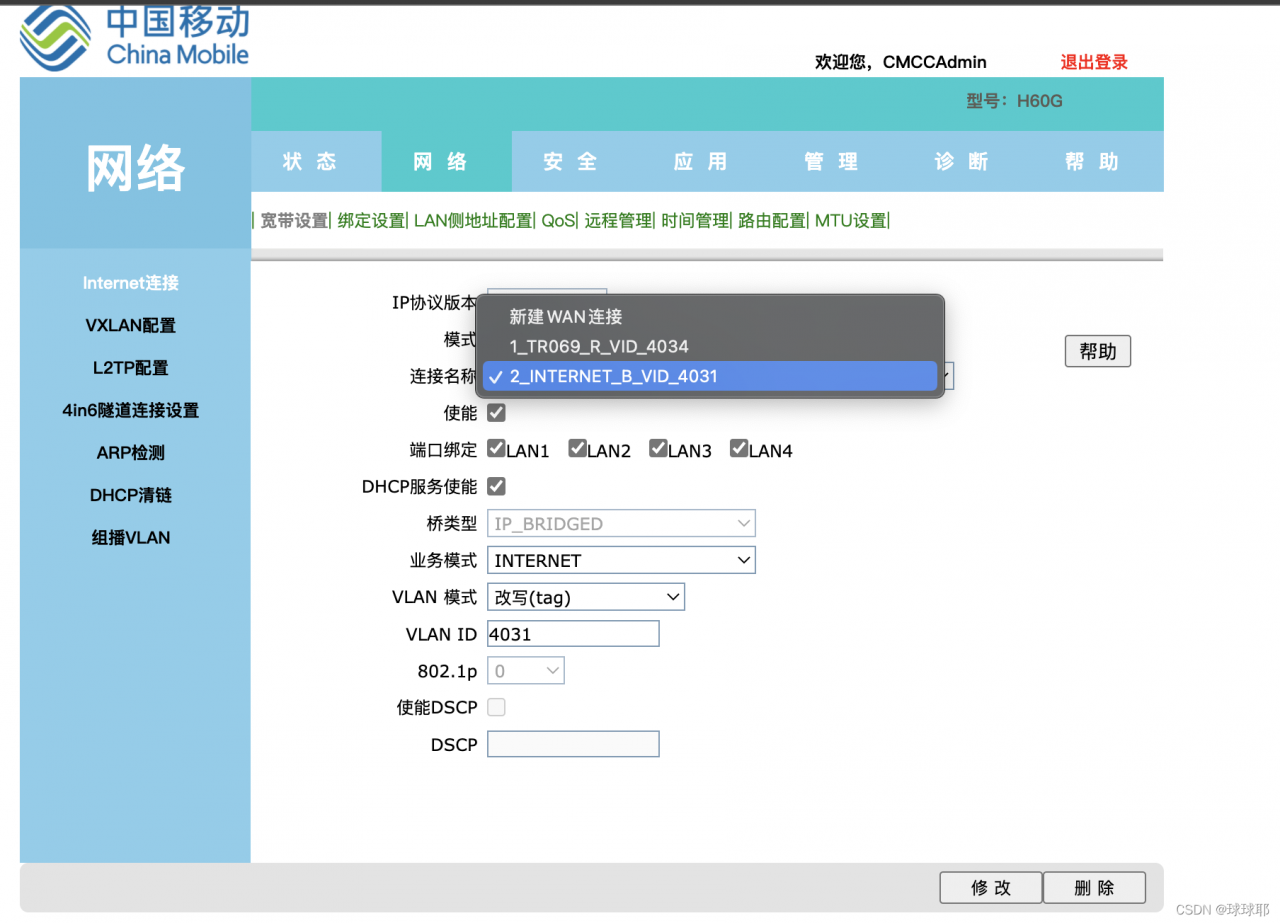
Task: Click the 型号：H60G model text
Action: coord(1014,101)
